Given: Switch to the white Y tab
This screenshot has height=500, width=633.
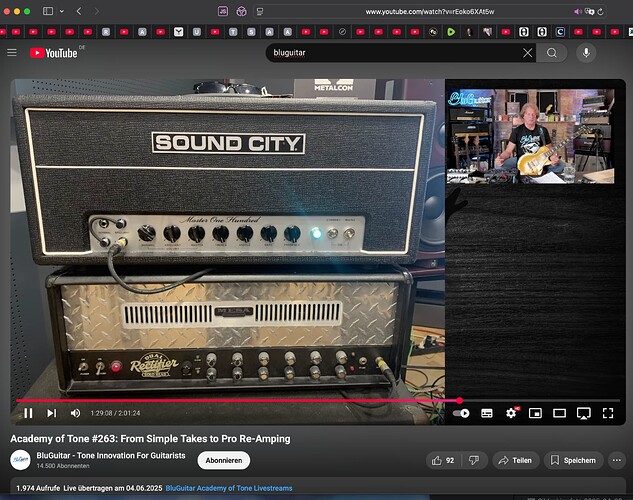Looking at the screenshot, I should point(178,32).
